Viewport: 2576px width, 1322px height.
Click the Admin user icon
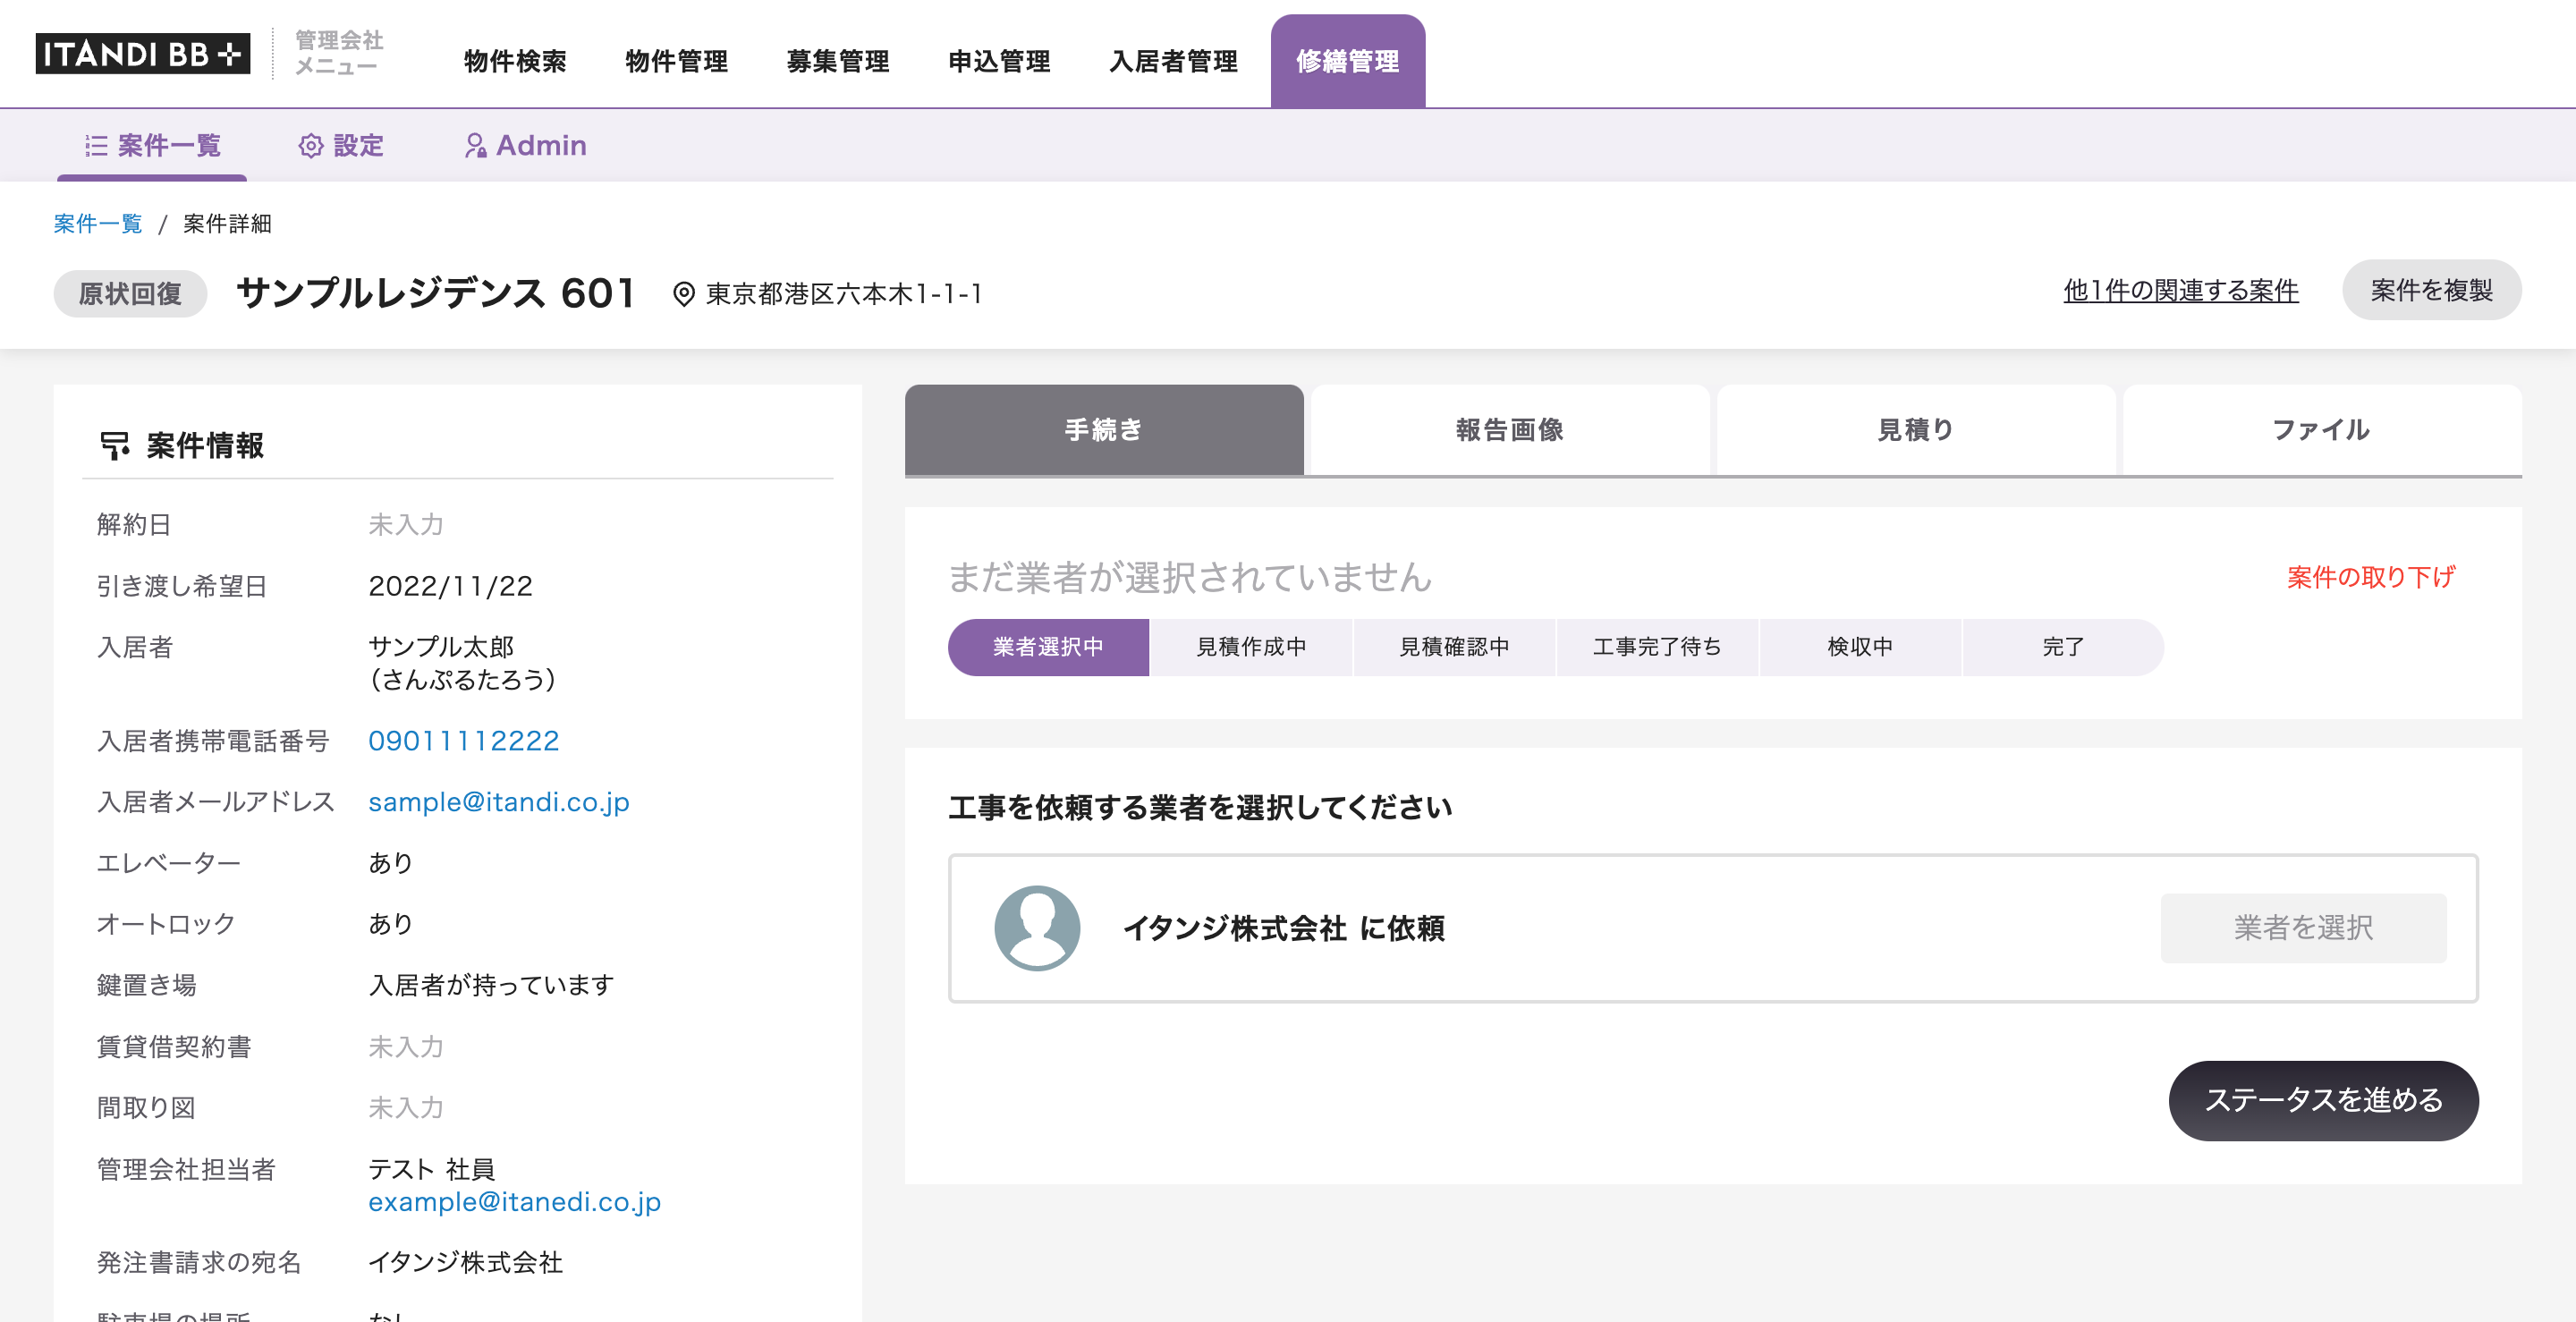(475, 146)
